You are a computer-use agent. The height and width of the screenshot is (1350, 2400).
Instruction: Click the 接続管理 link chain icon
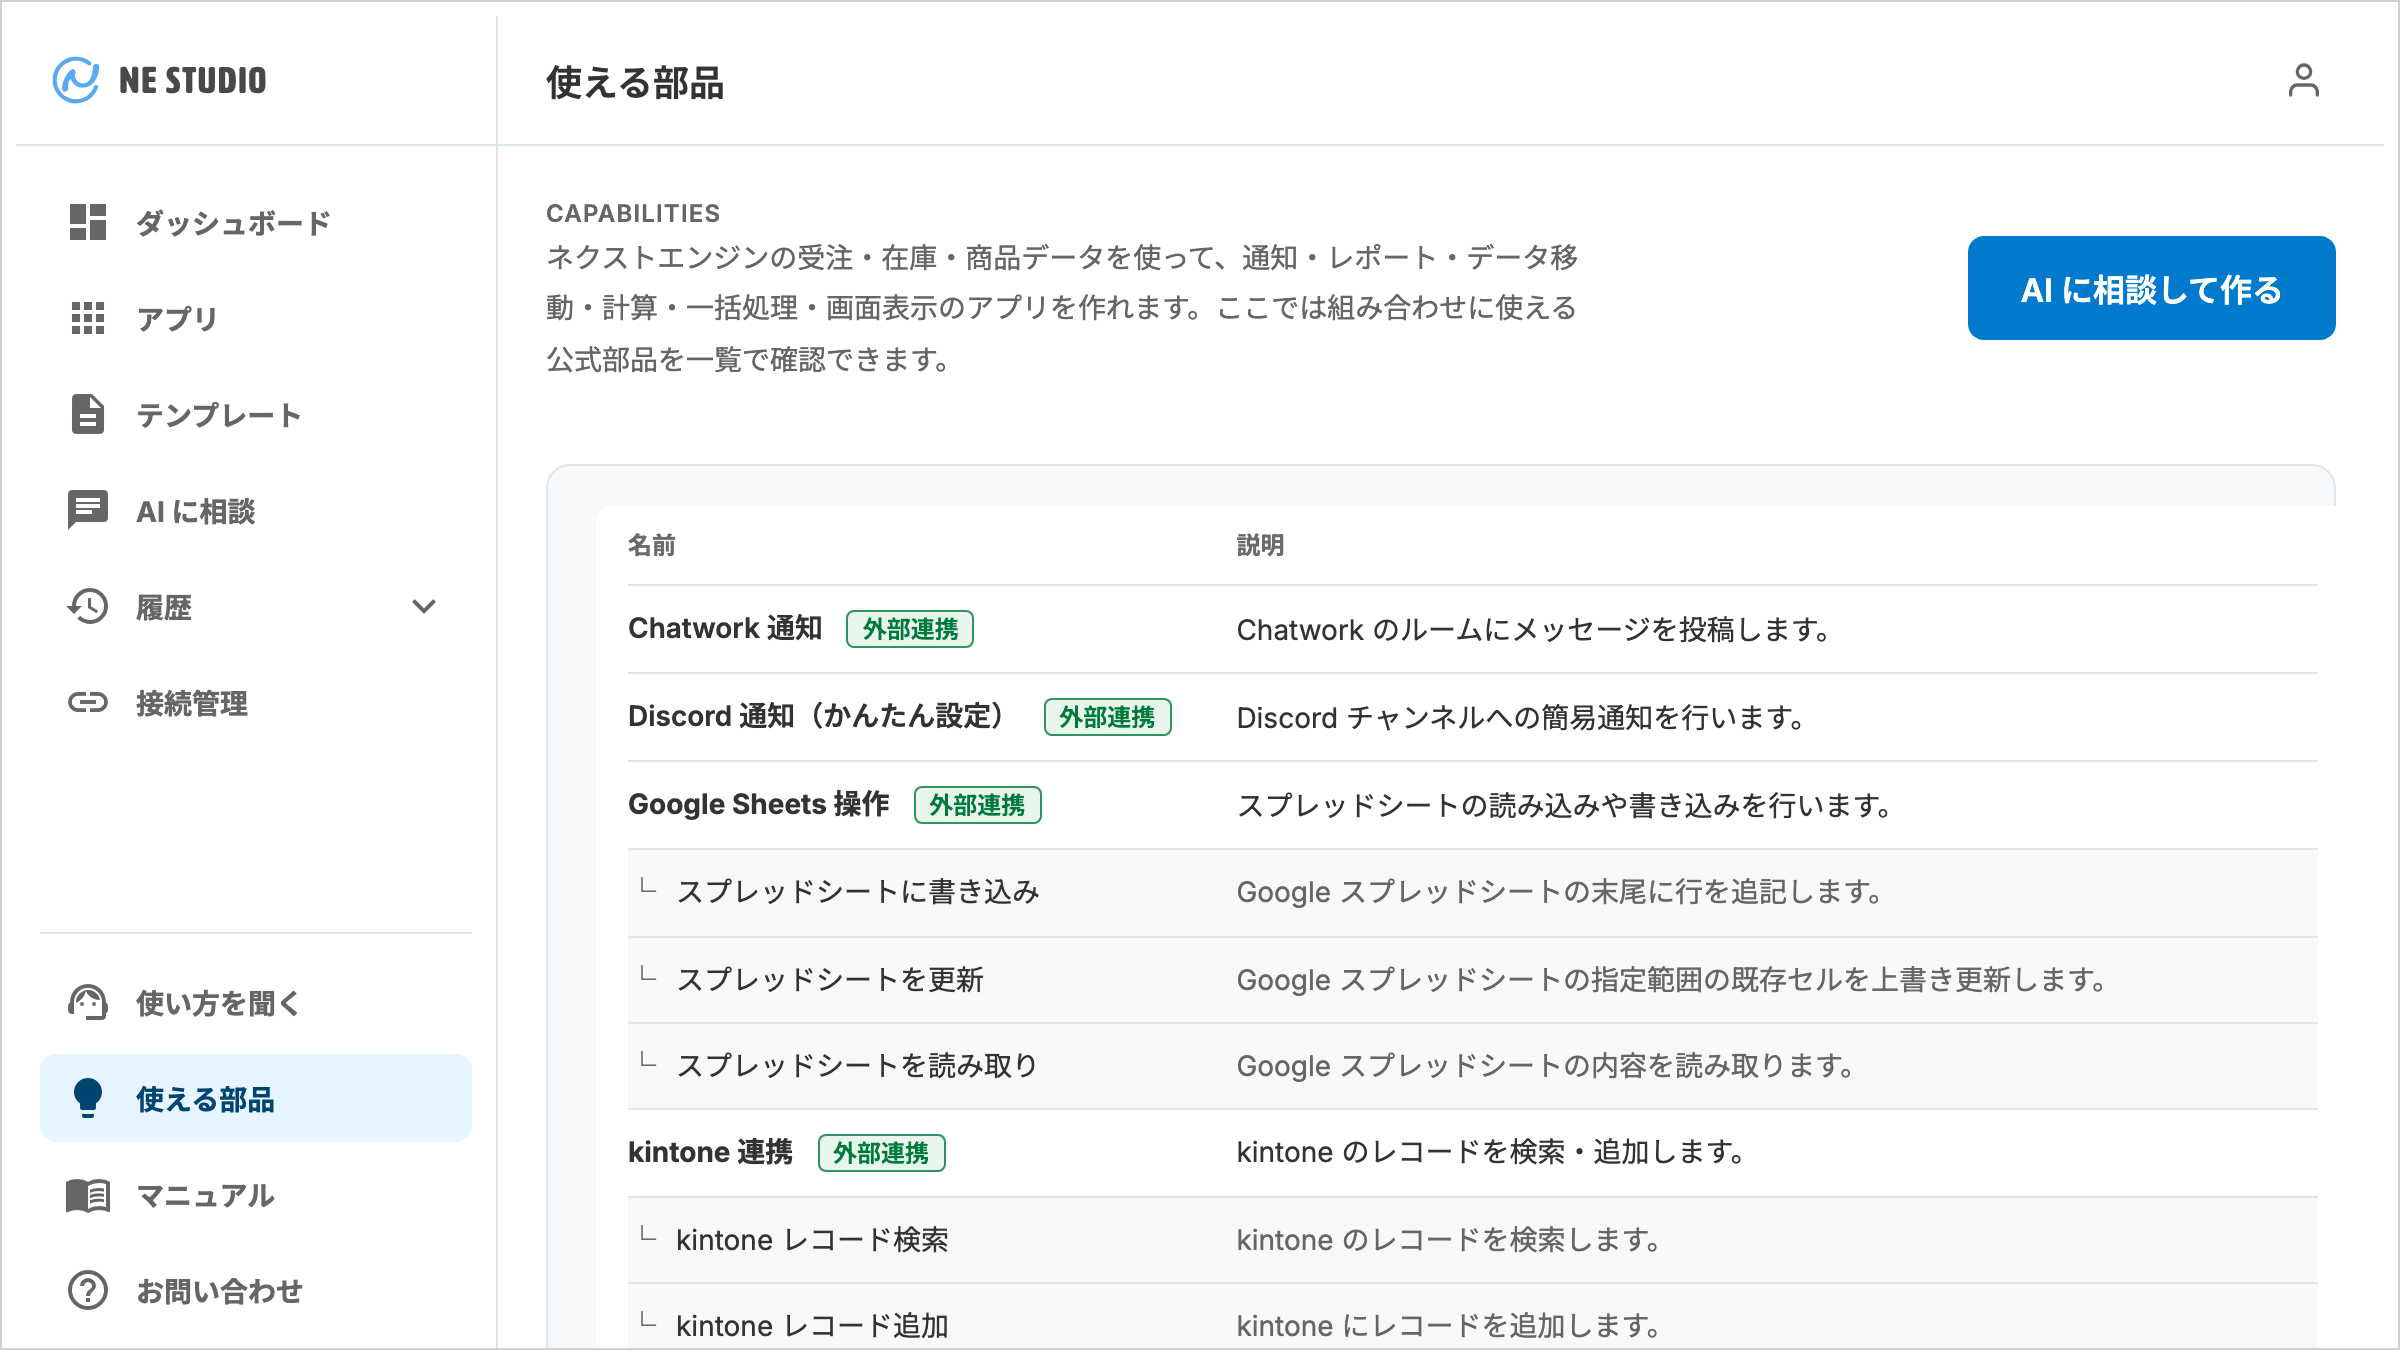click(88, 702)
